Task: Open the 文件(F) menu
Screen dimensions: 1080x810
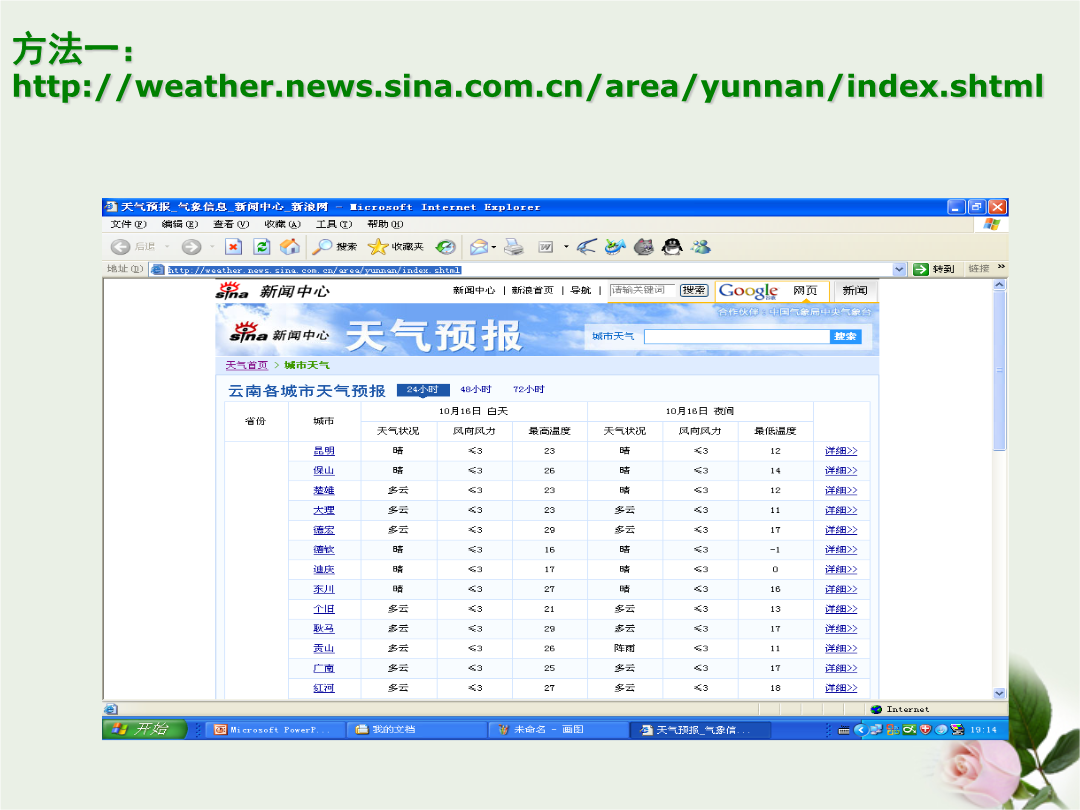Action: [x=128, y=225]
